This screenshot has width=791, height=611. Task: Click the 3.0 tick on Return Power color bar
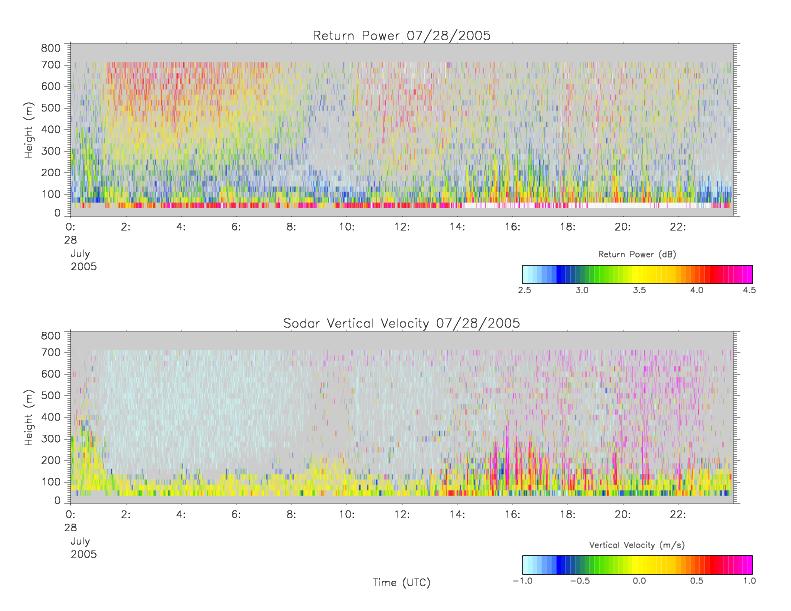point(582,290)
